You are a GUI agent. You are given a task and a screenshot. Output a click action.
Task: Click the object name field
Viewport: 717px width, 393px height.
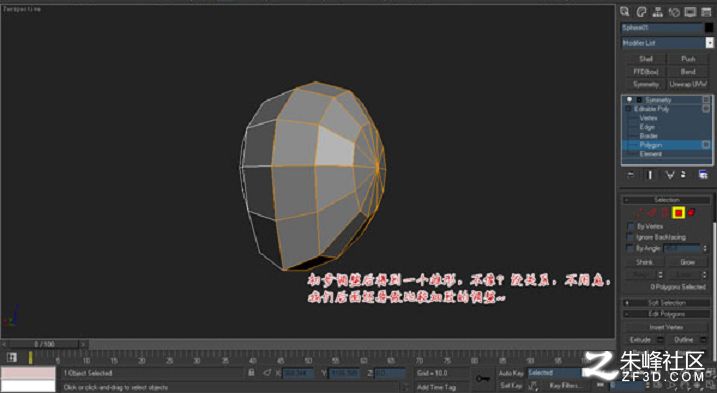662,28
